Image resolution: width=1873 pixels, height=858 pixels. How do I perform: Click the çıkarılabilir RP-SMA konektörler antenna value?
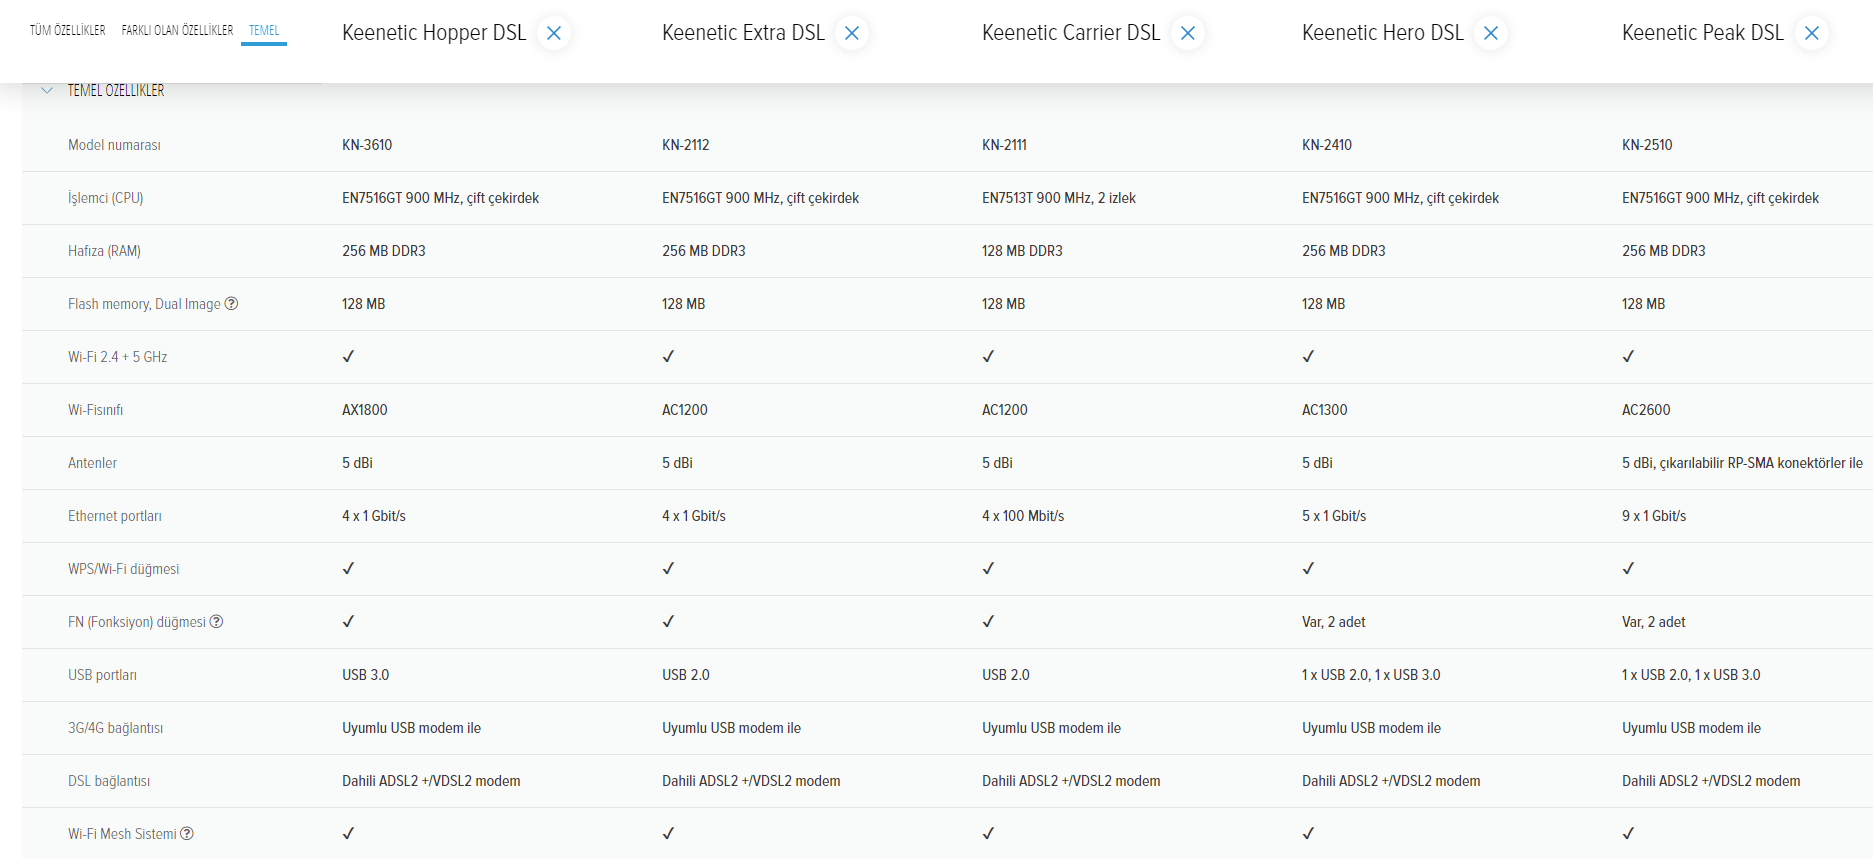click(1742, 463)
